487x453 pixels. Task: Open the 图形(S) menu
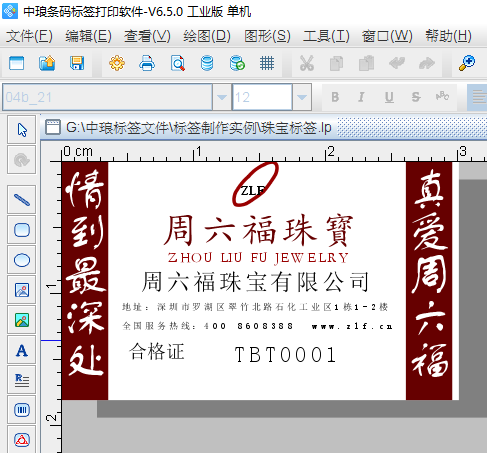(x=267, y=36)
